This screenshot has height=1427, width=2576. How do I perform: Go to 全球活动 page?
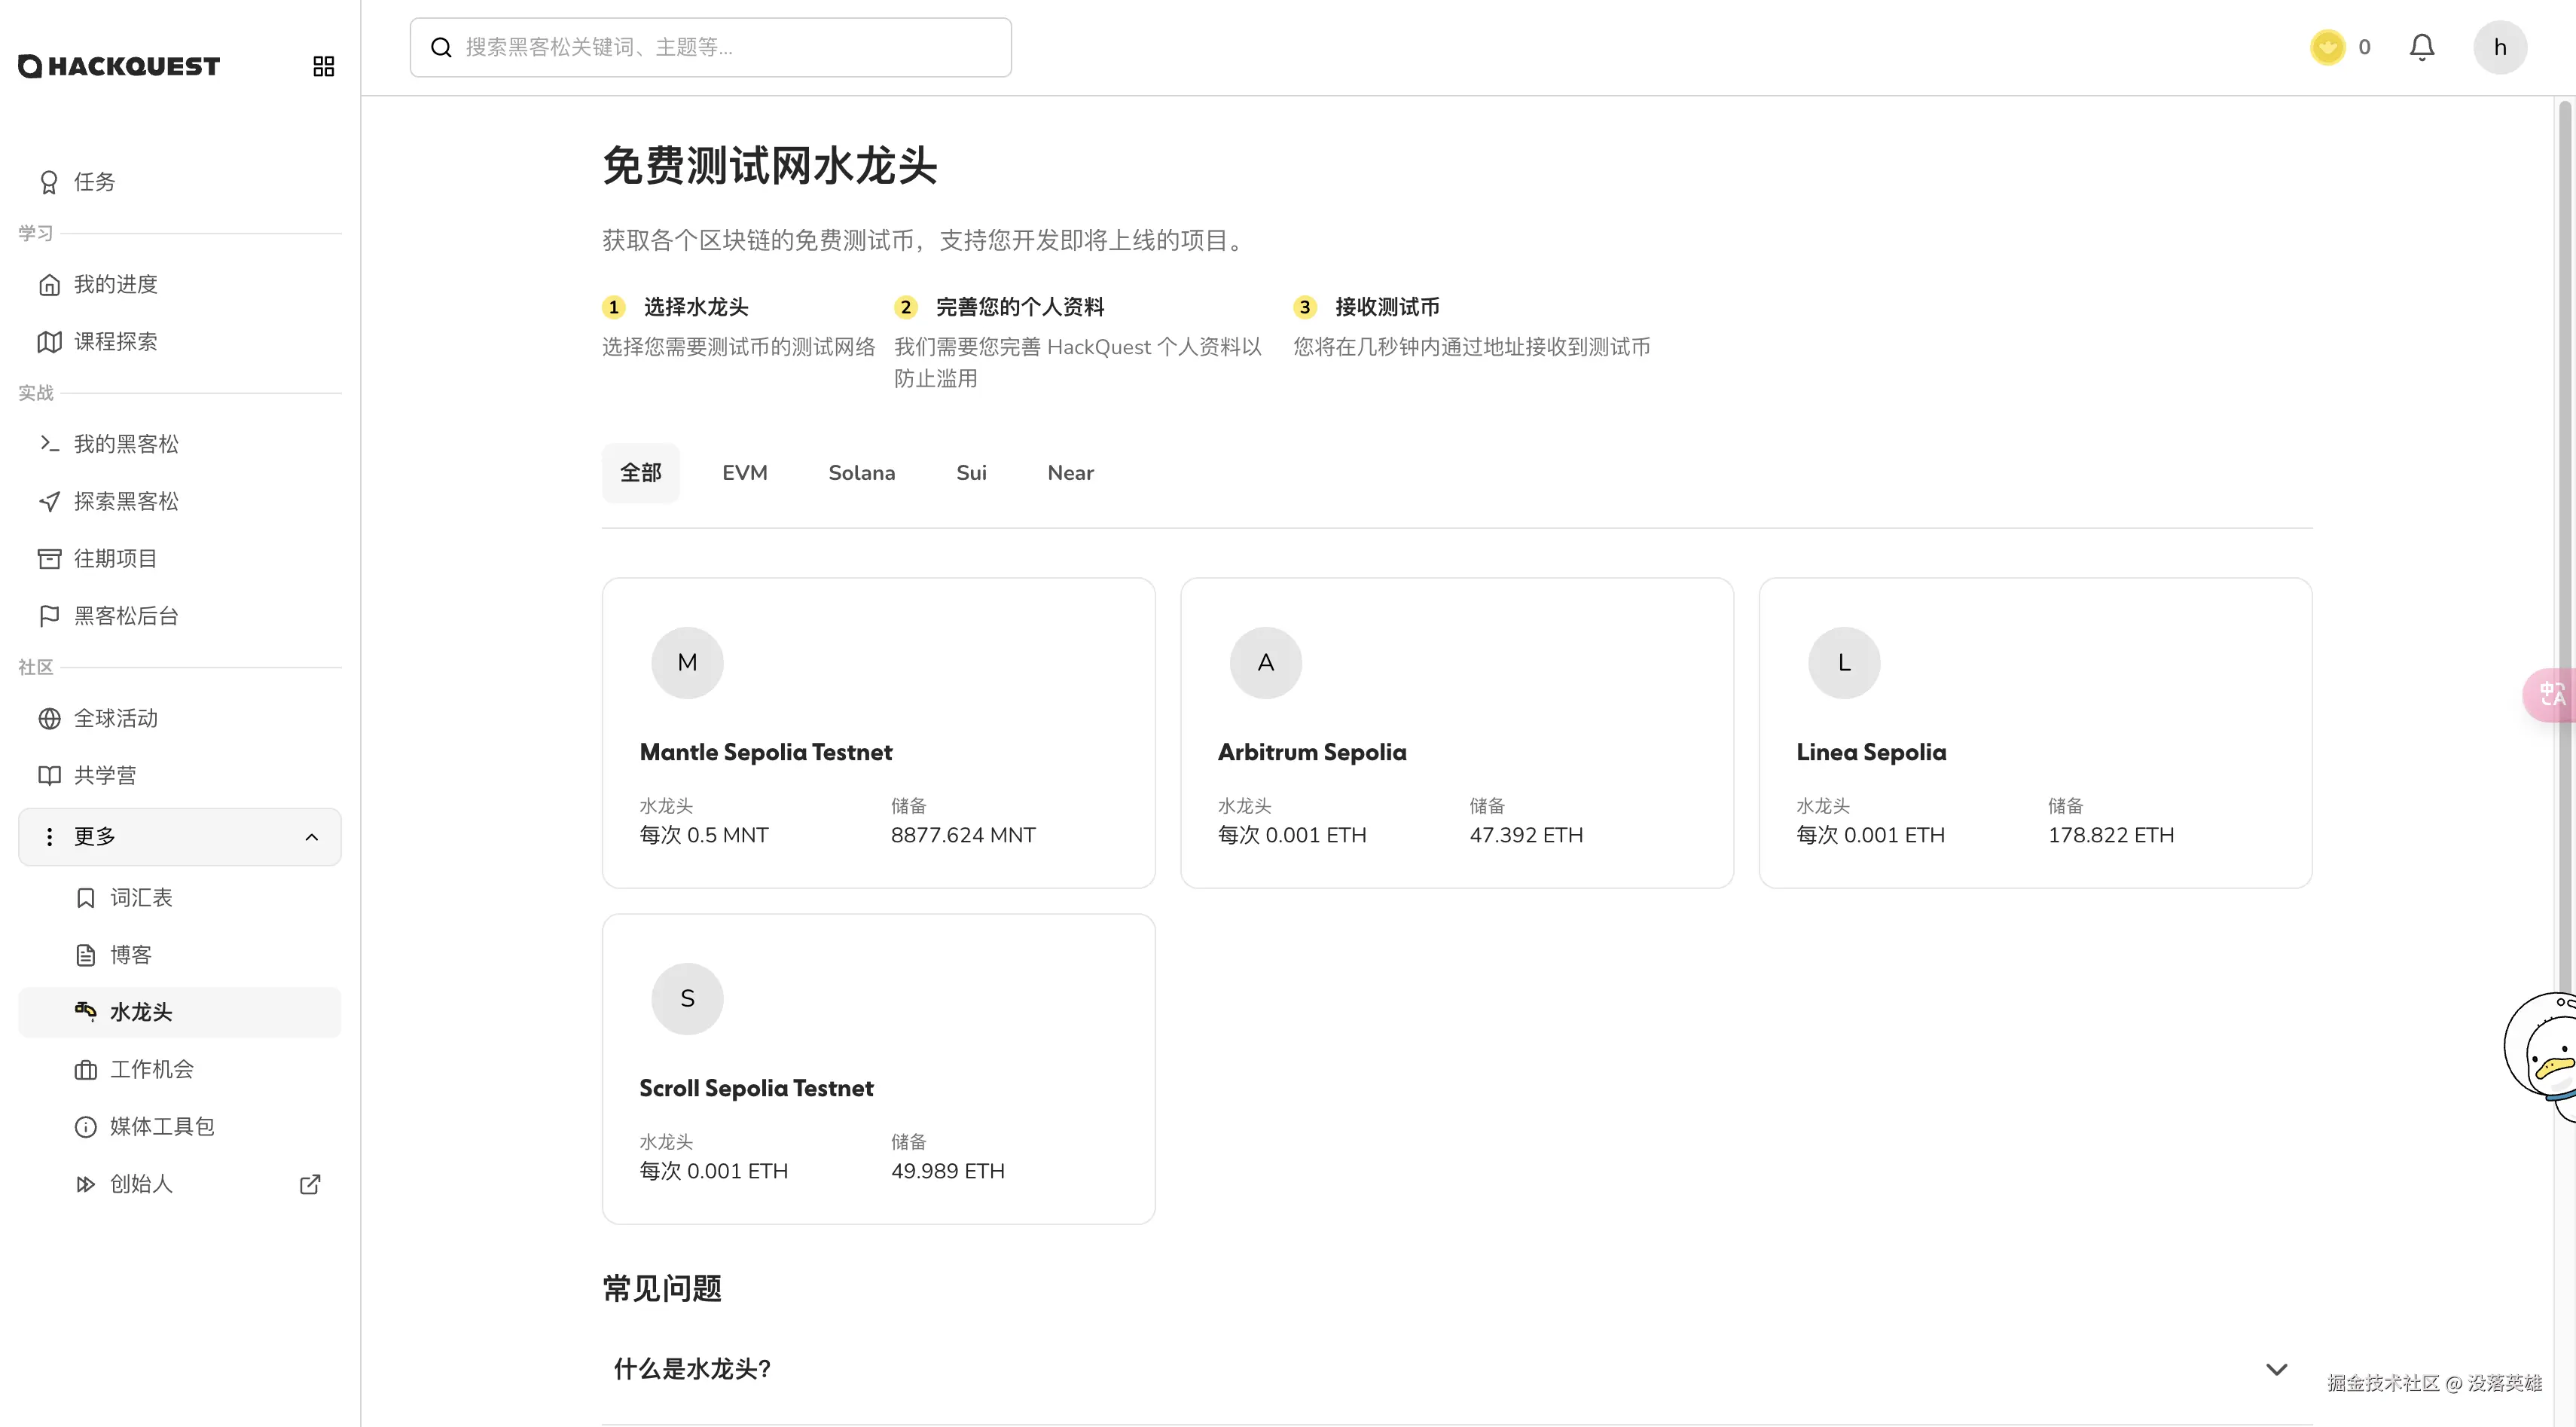coord(180,718)
